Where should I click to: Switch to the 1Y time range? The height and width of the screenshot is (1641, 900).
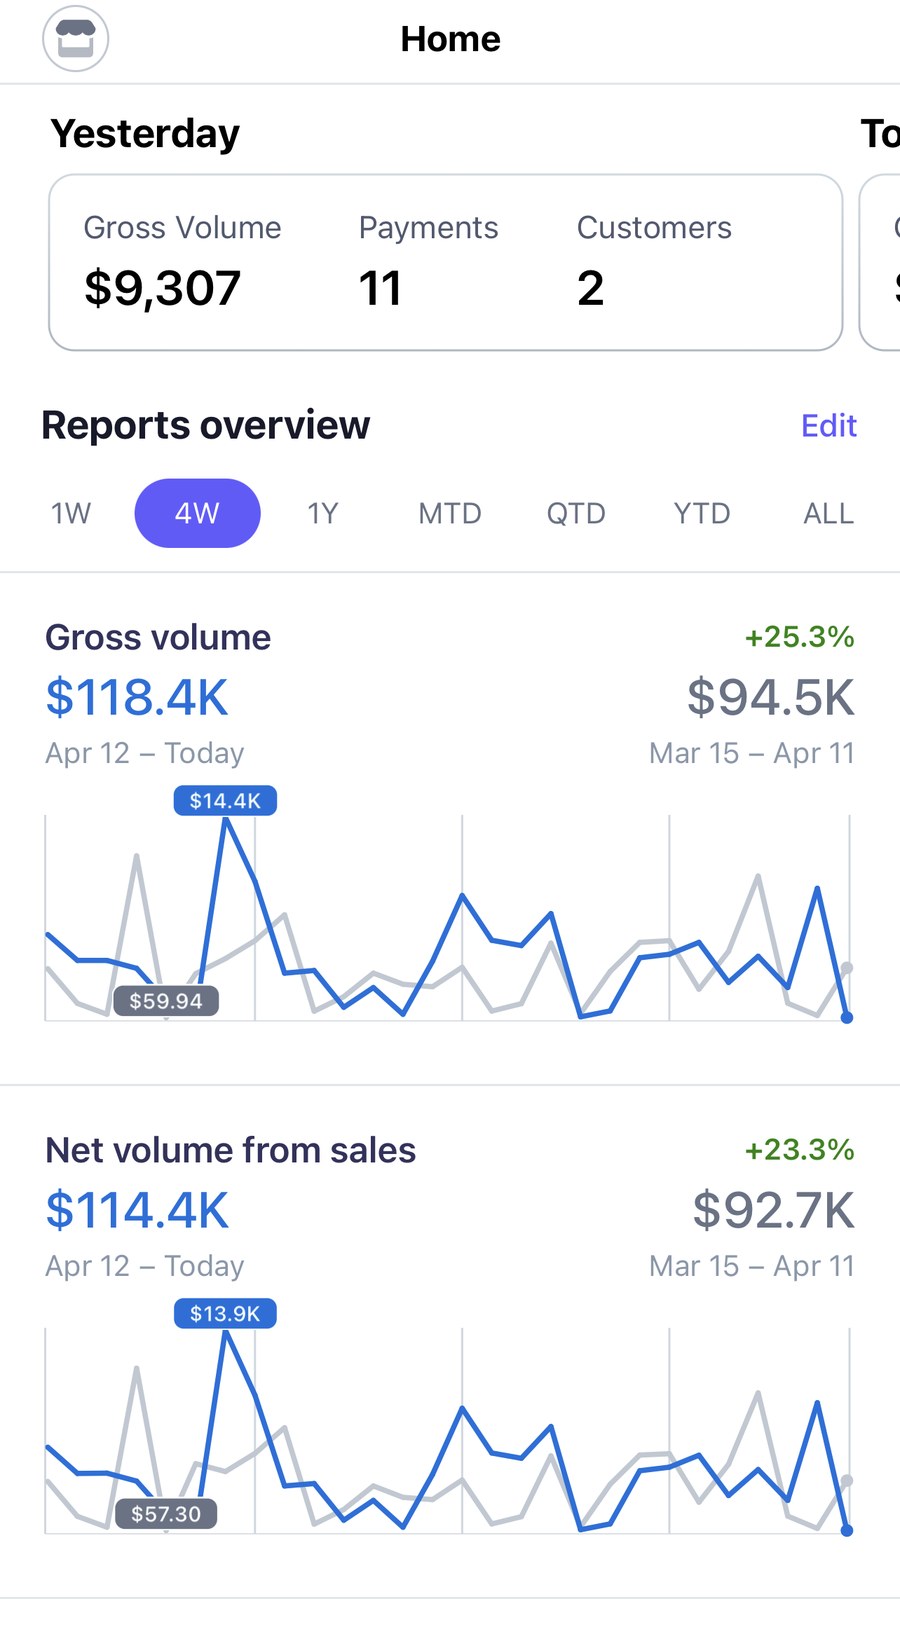pos(323,513)
